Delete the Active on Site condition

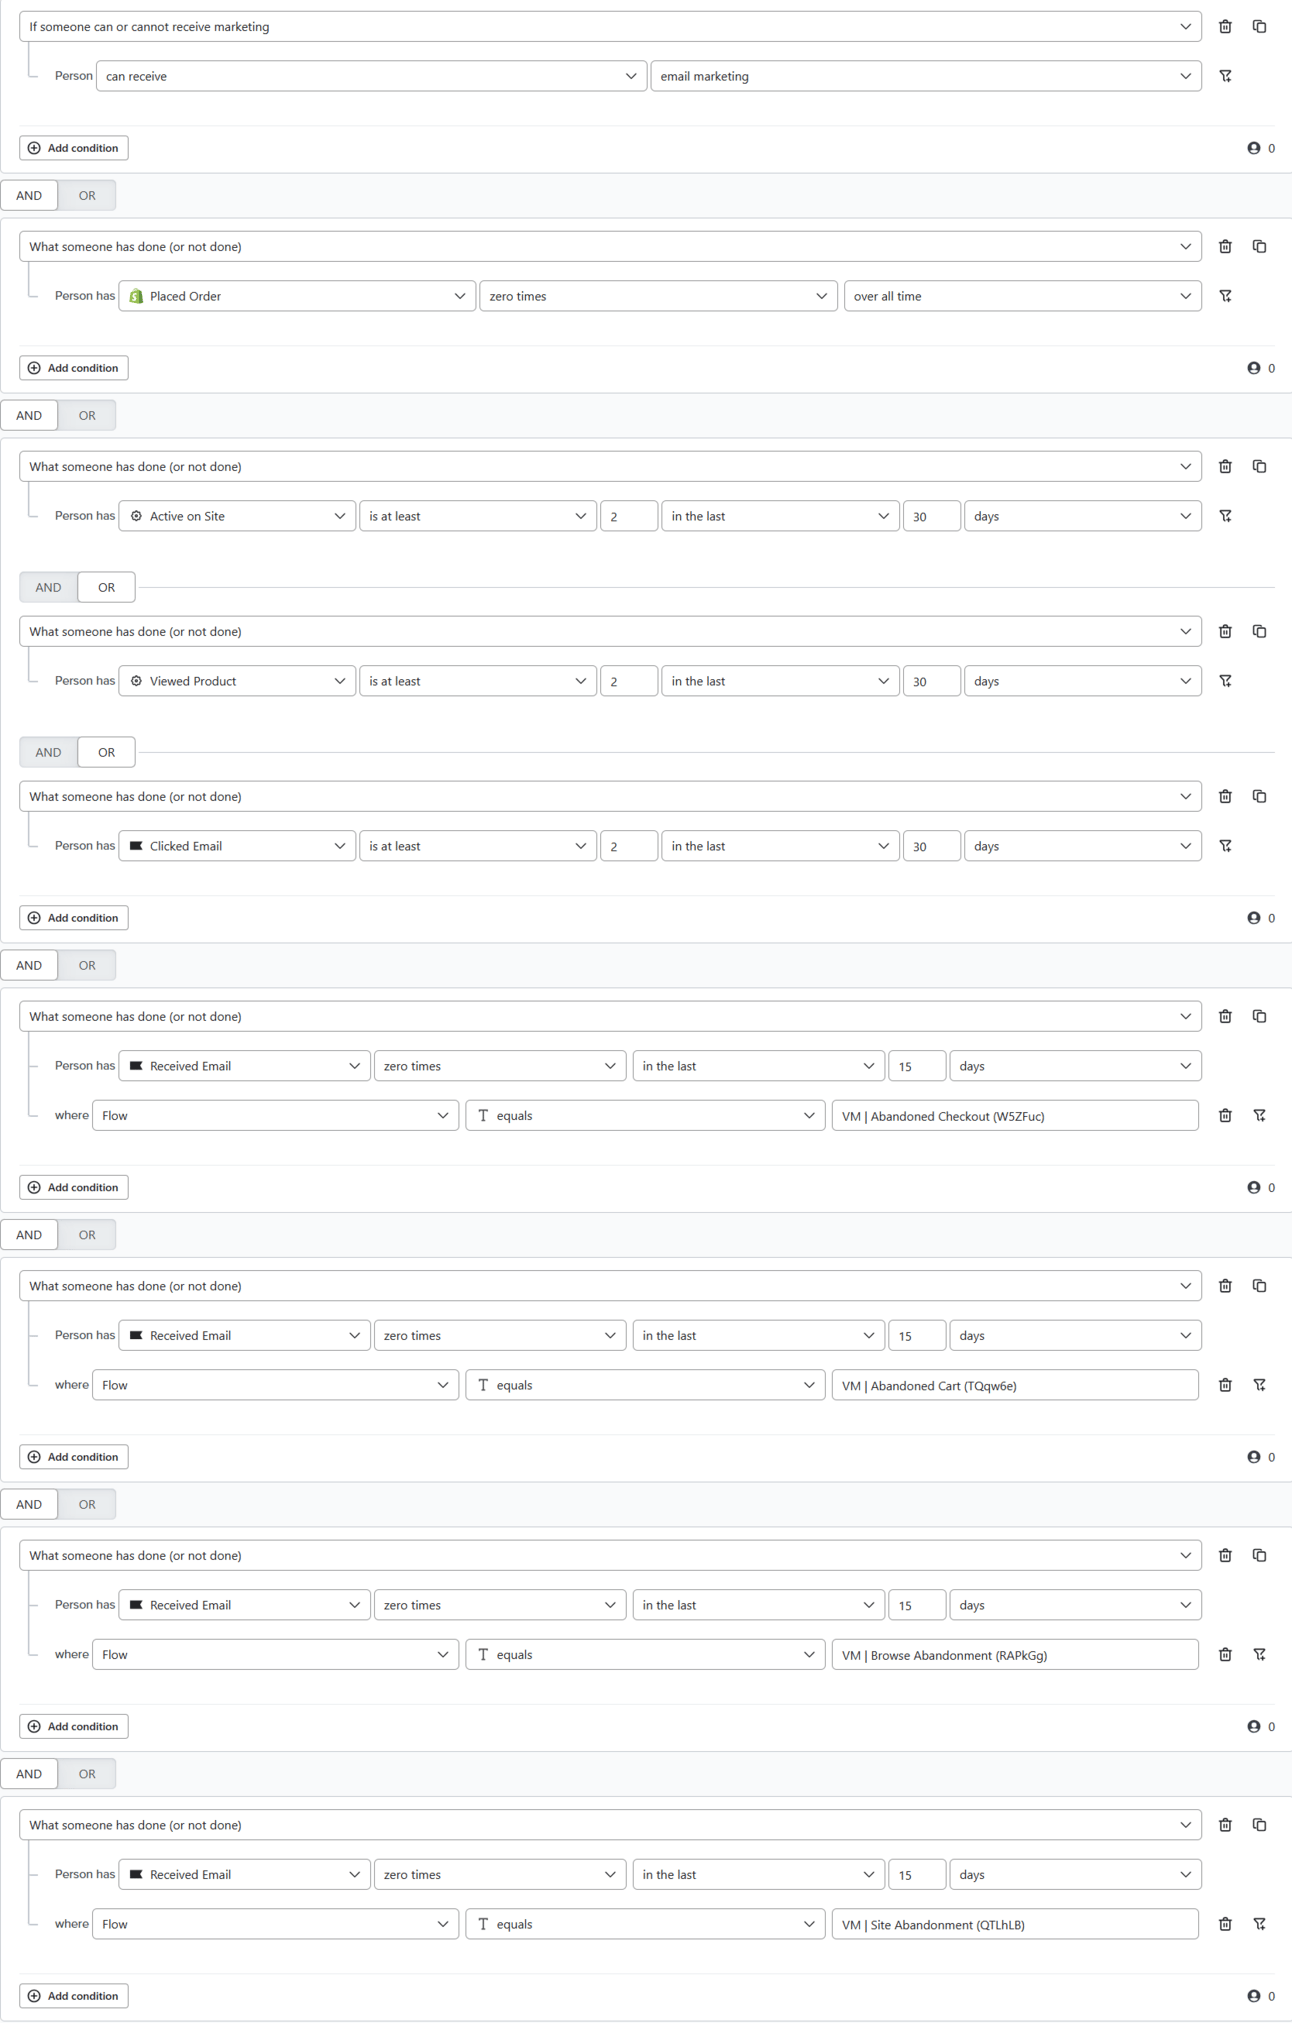click(1225, 467)
